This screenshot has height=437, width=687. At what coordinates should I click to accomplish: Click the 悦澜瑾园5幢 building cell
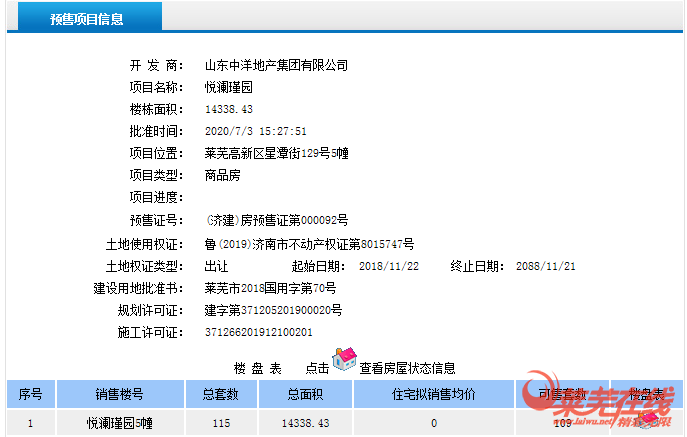120,424
